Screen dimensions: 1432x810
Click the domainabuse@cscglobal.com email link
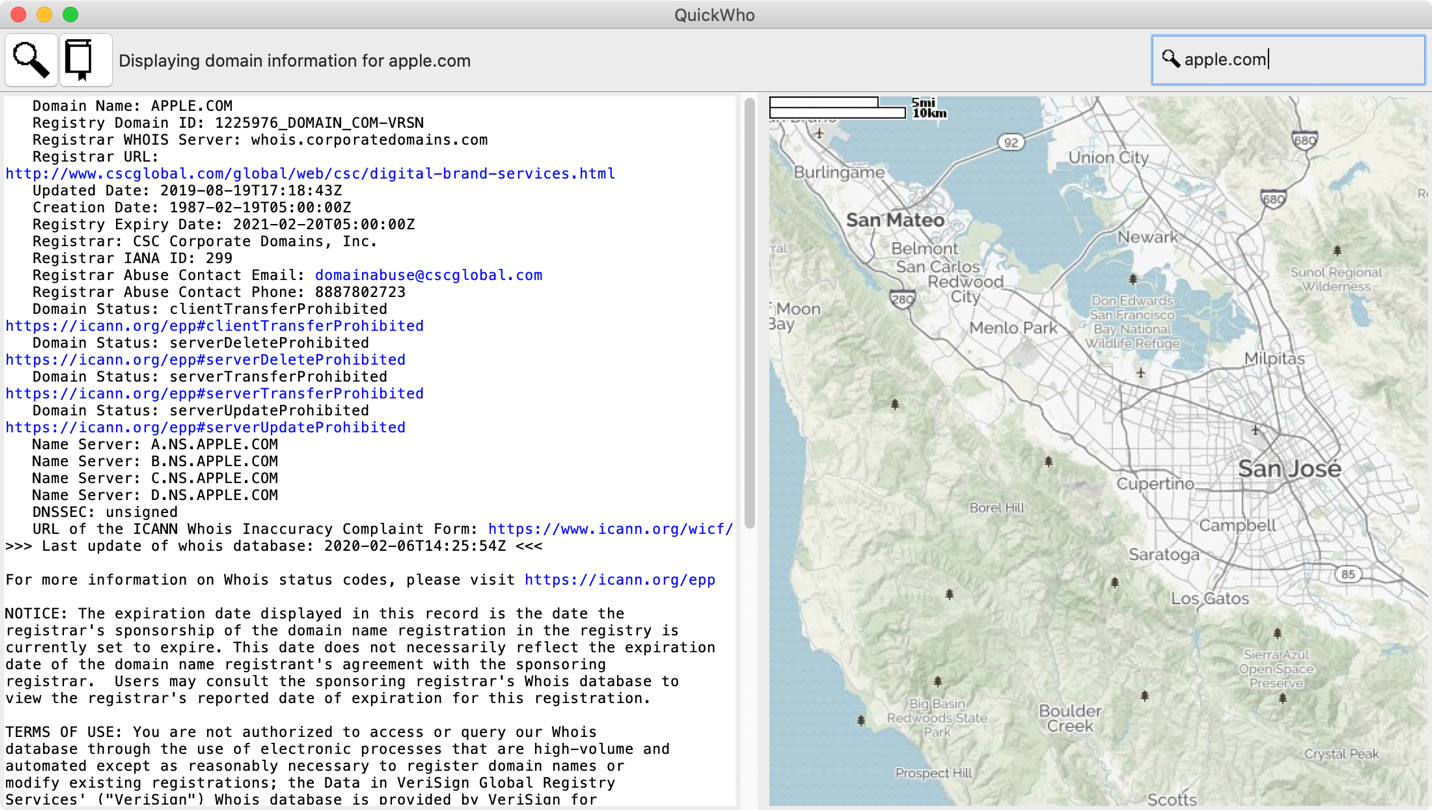click(429, 275)
